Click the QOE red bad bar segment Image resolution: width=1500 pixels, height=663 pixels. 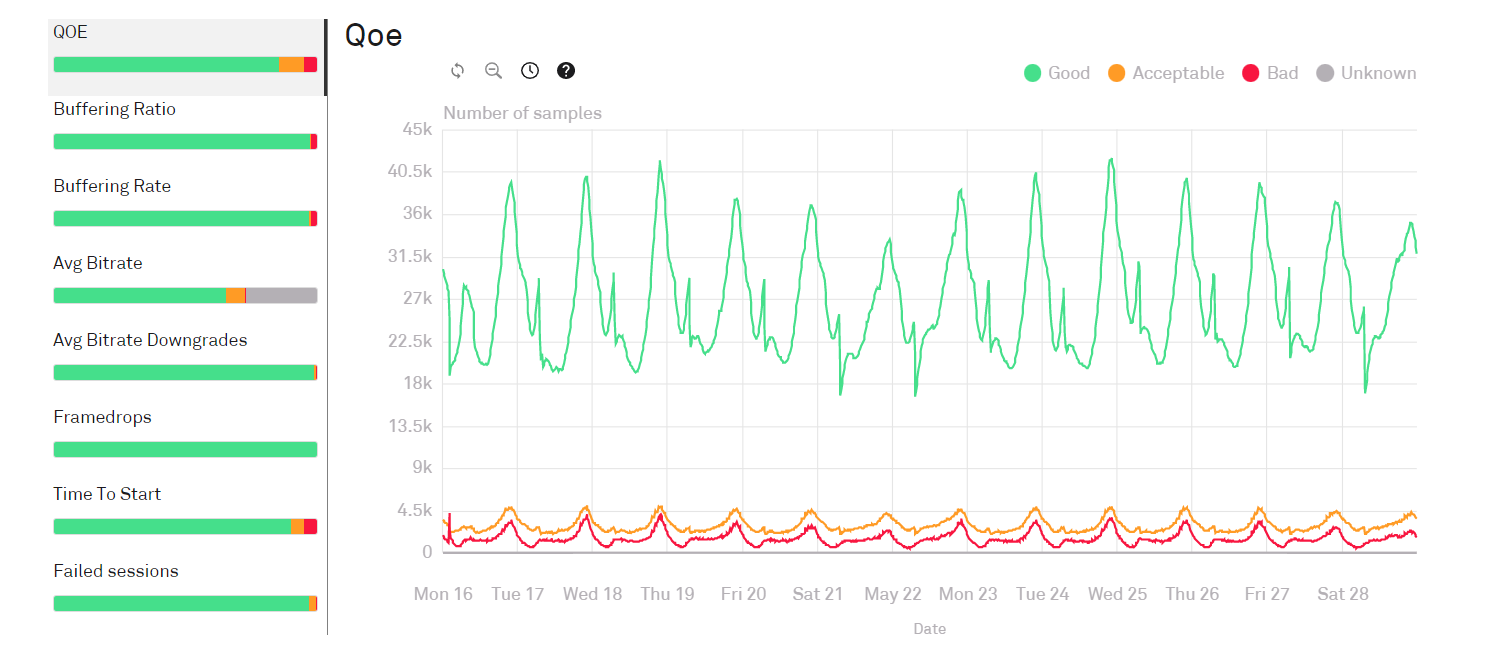coord(310,65)
